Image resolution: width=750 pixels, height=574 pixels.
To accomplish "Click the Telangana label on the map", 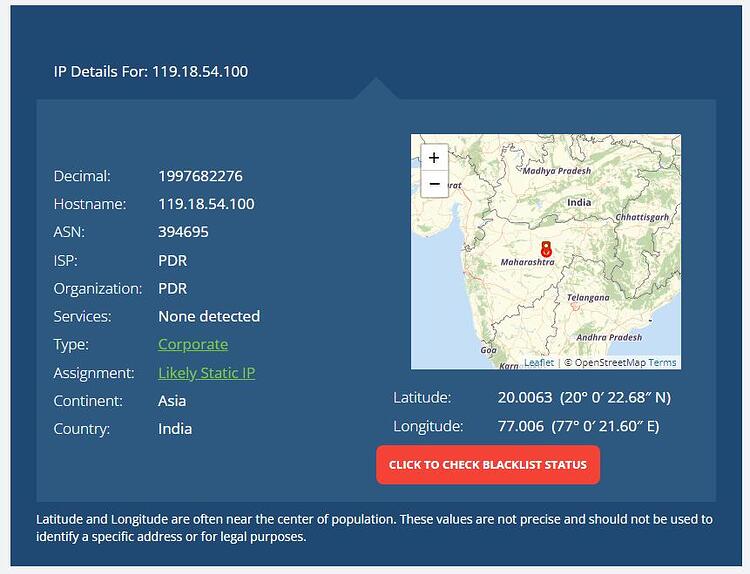I will point(588,298).
